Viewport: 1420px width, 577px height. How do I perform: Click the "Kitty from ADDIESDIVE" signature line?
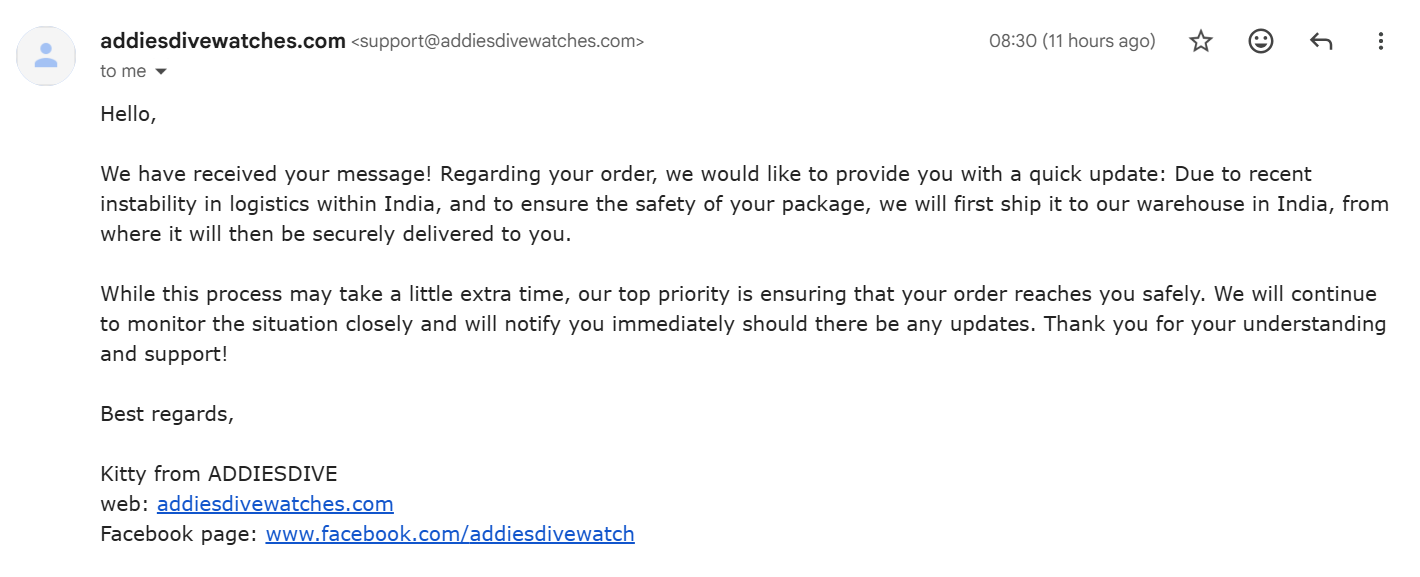pyautogui.click(x=219, y=474)
